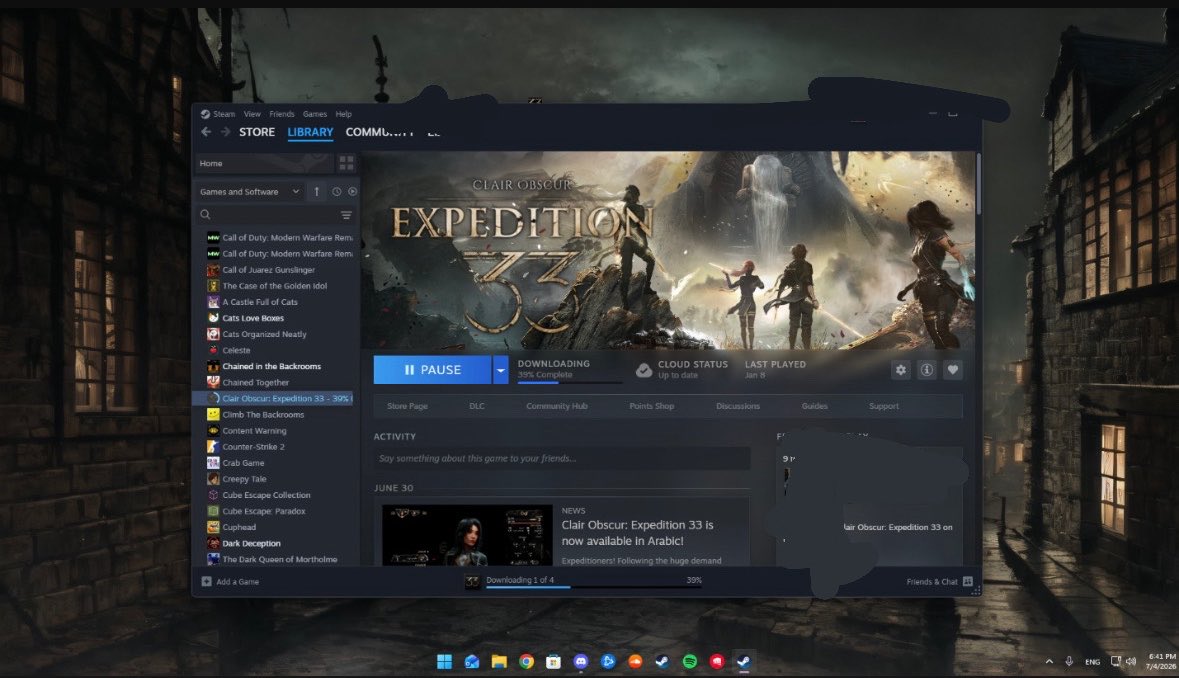The width and height of the screenshot is (1179, 678).
Task: Open the Friends menu
Action: [282, 114]
